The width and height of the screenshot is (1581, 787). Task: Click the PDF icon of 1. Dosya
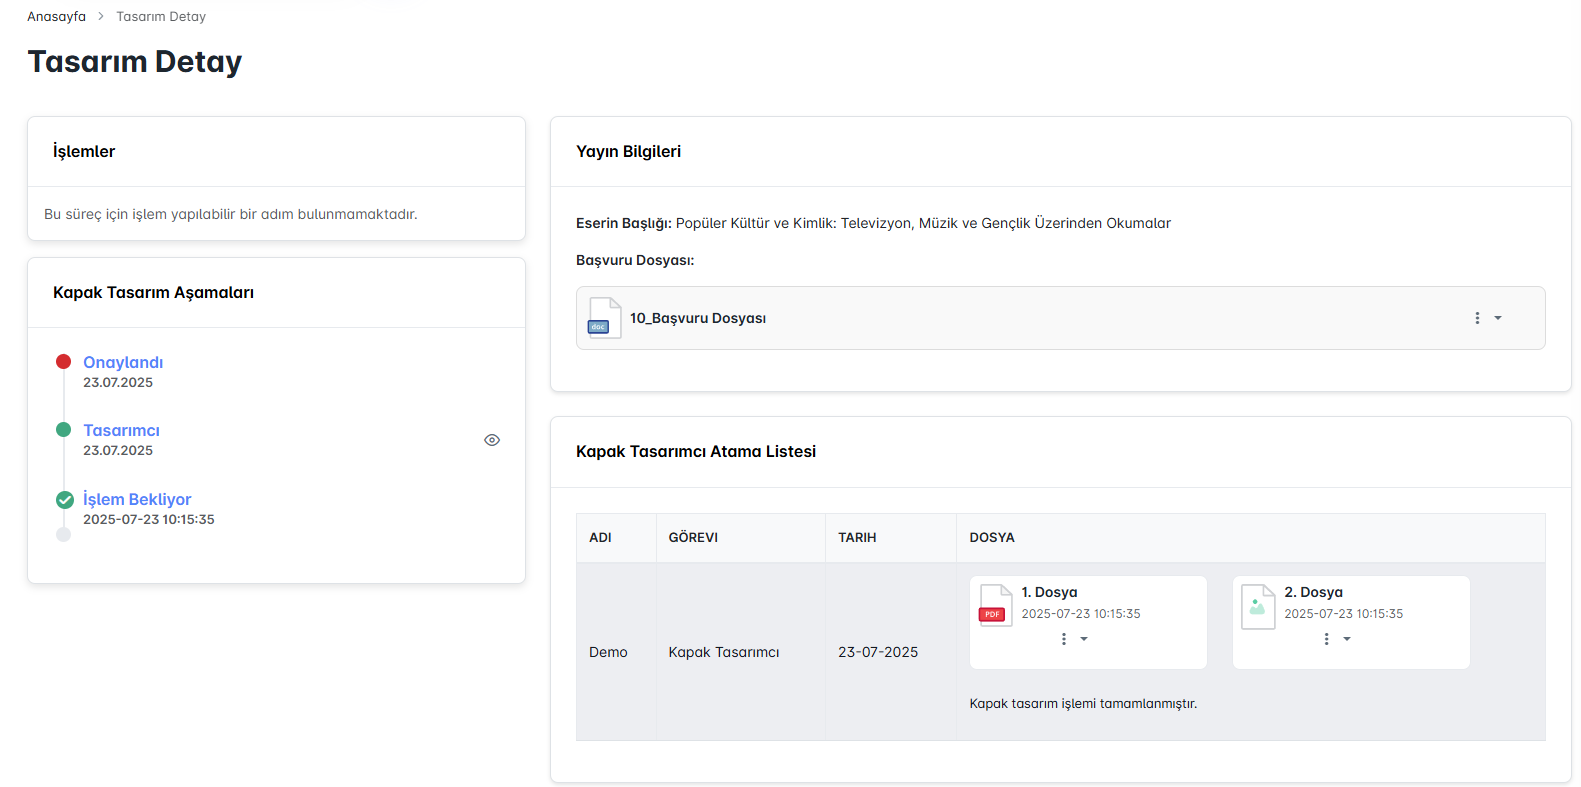(995, 605)
